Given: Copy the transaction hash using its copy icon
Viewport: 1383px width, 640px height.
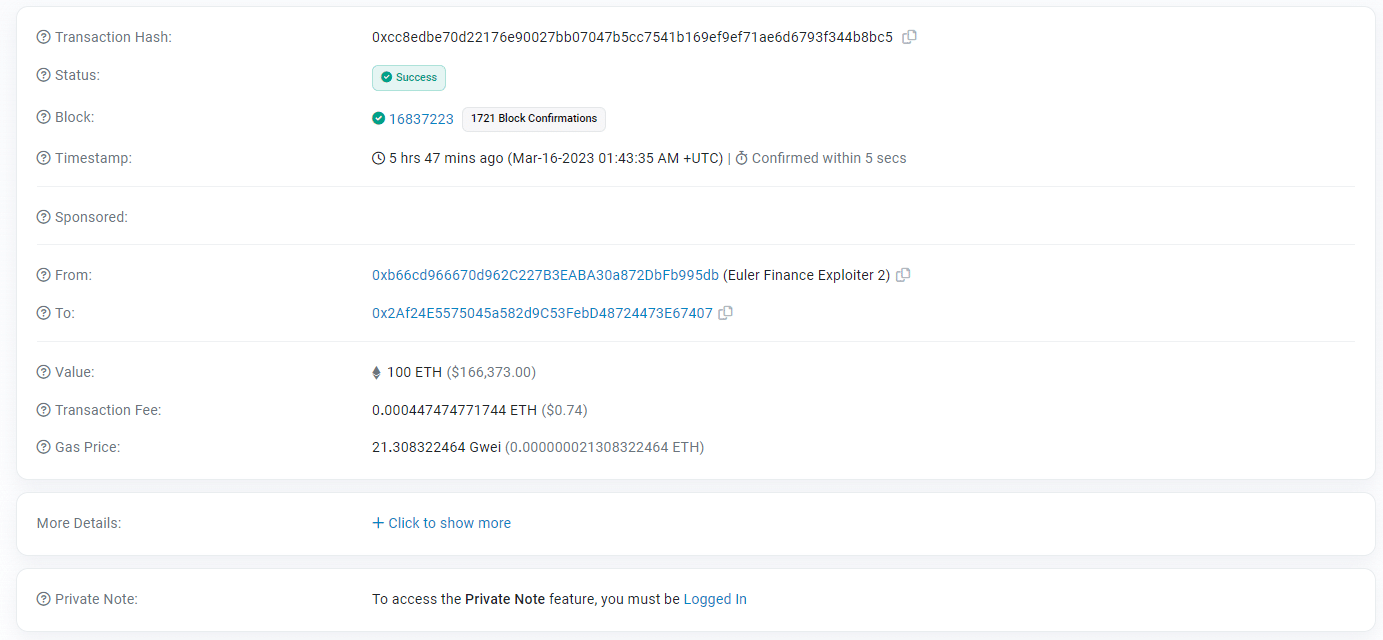Looking at the screenshot, I should click(x=909, y=36).
